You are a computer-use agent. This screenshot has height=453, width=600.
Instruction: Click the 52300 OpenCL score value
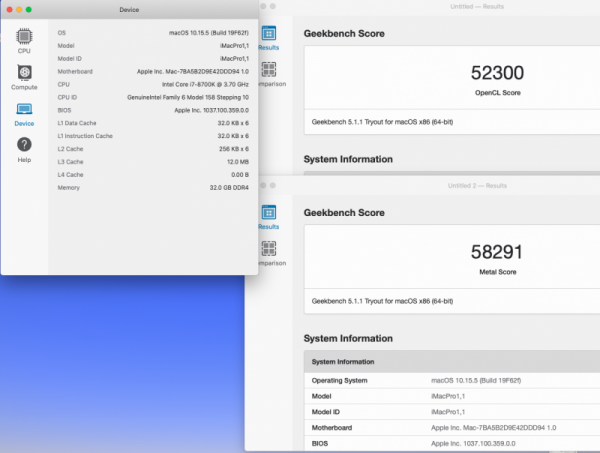pyautogui.click(x=497, y=73)
